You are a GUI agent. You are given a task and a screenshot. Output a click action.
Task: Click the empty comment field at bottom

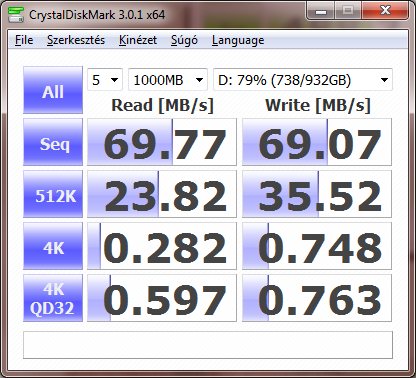coord(208,345)
